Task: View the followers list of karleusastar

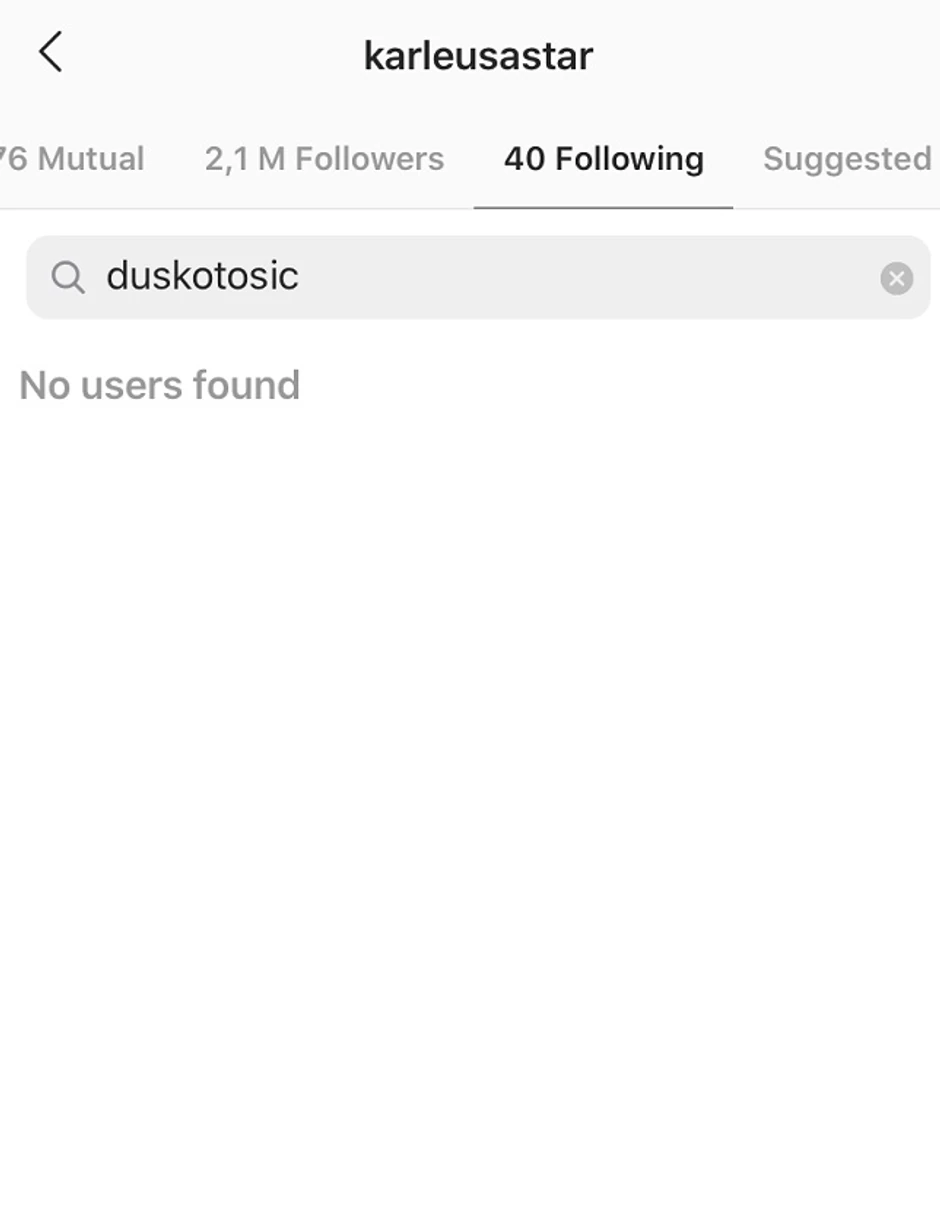Action: [x=324, y=159]
